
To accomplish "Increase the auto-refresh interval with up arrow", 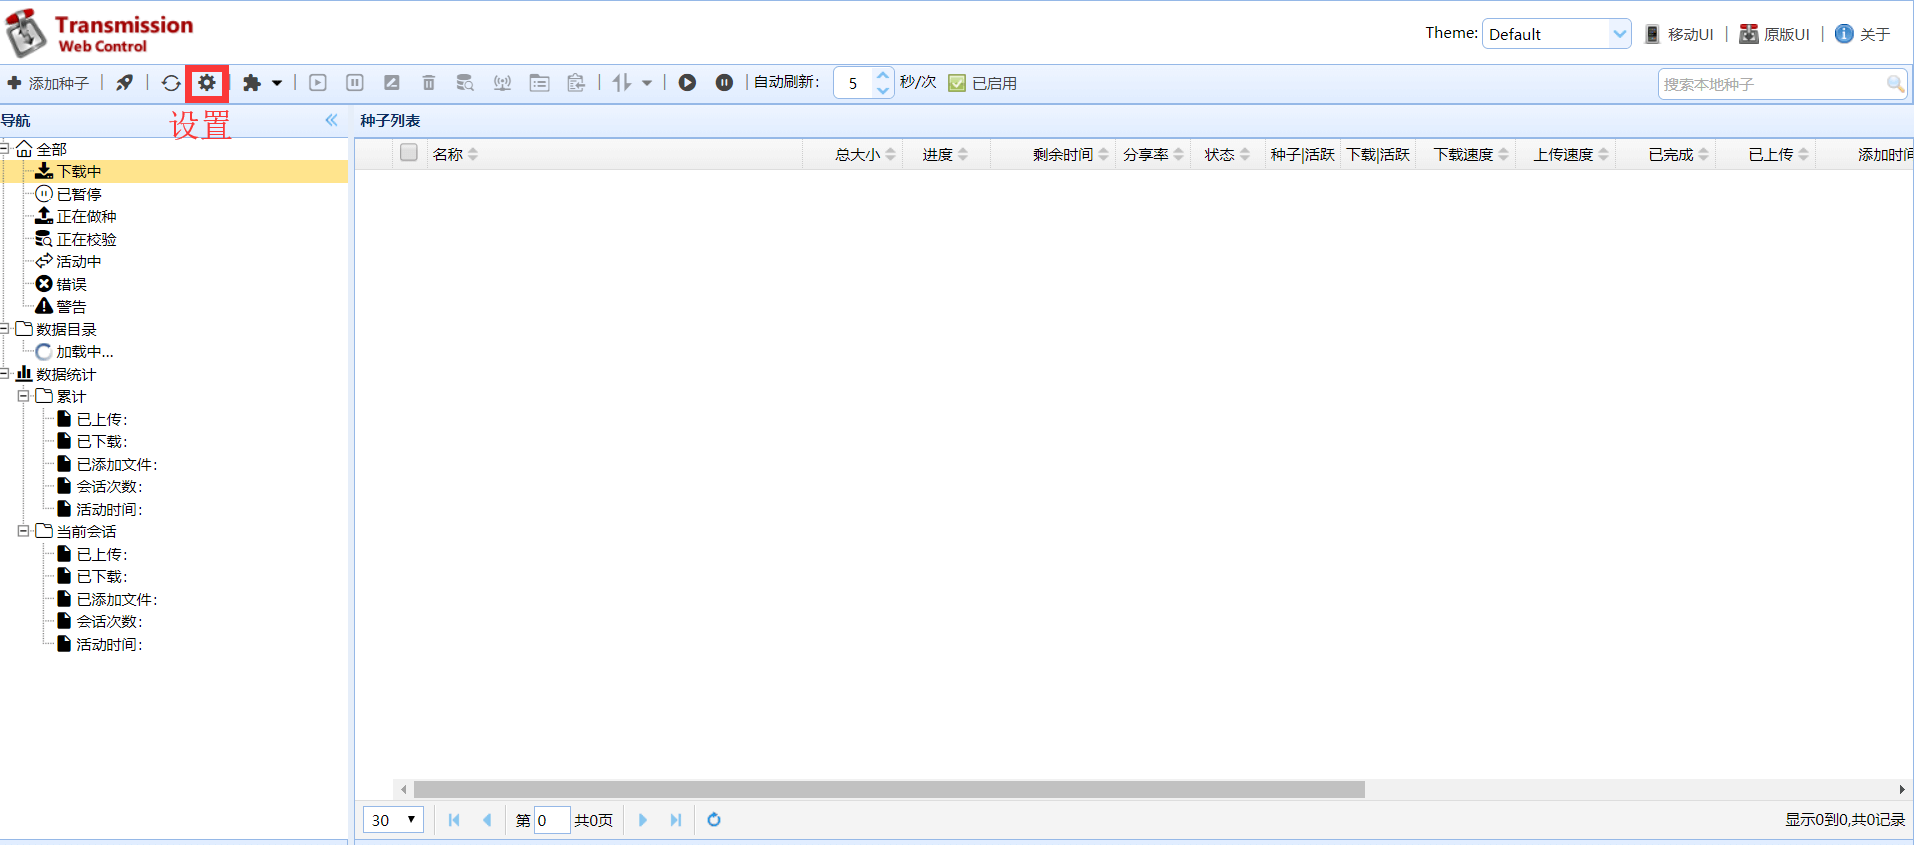I will pyautogui.click(x=882, y=75).
